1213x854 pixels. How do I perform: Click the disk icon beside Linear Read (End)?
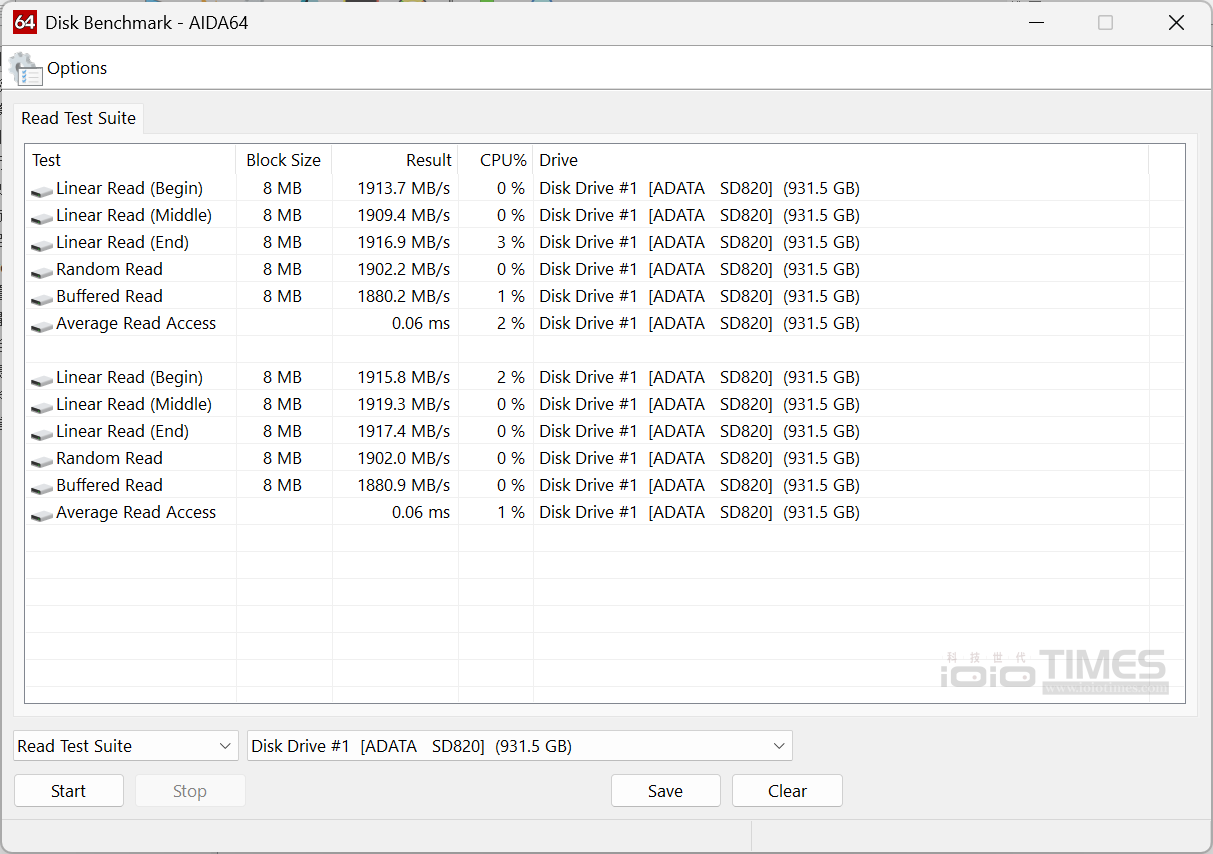(x=42, y=242)
